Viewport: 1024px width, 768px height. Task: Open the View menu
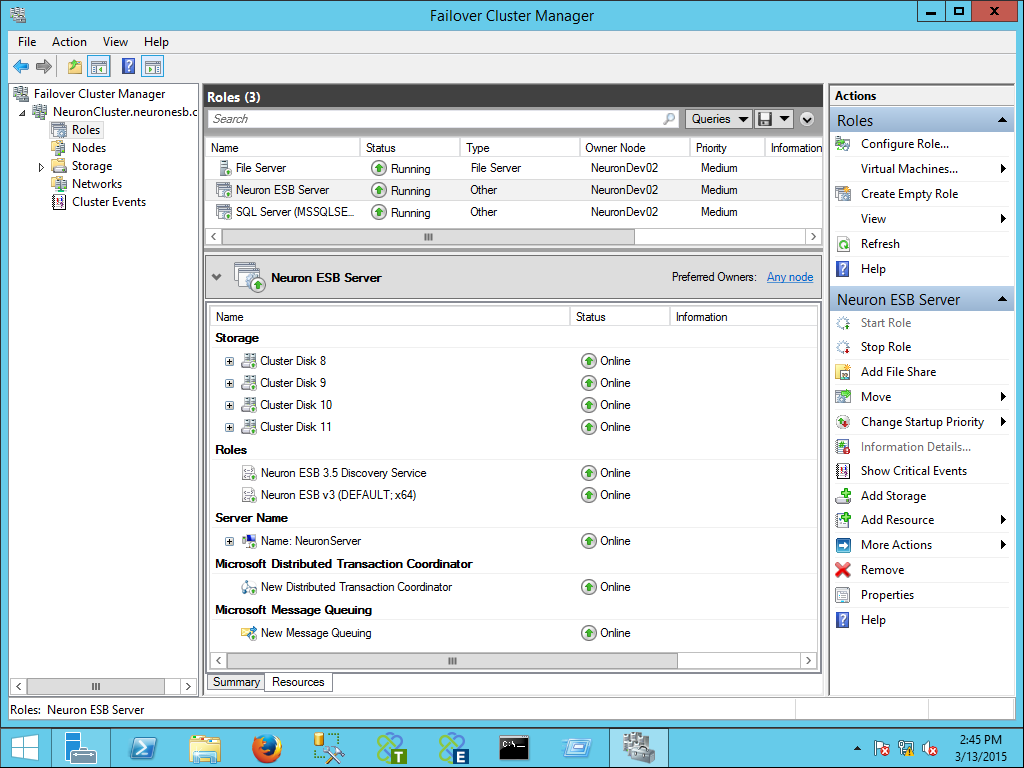click(x=115, y=42)
